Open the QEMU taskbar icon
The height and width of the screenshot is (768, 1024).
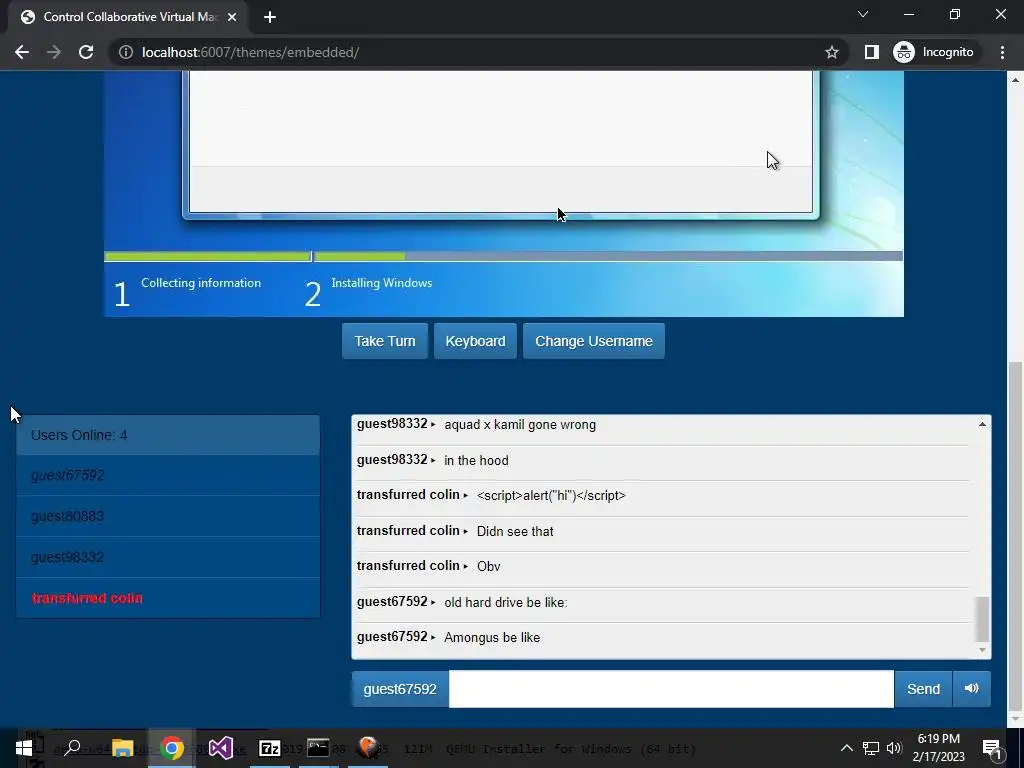coord(368,748)
